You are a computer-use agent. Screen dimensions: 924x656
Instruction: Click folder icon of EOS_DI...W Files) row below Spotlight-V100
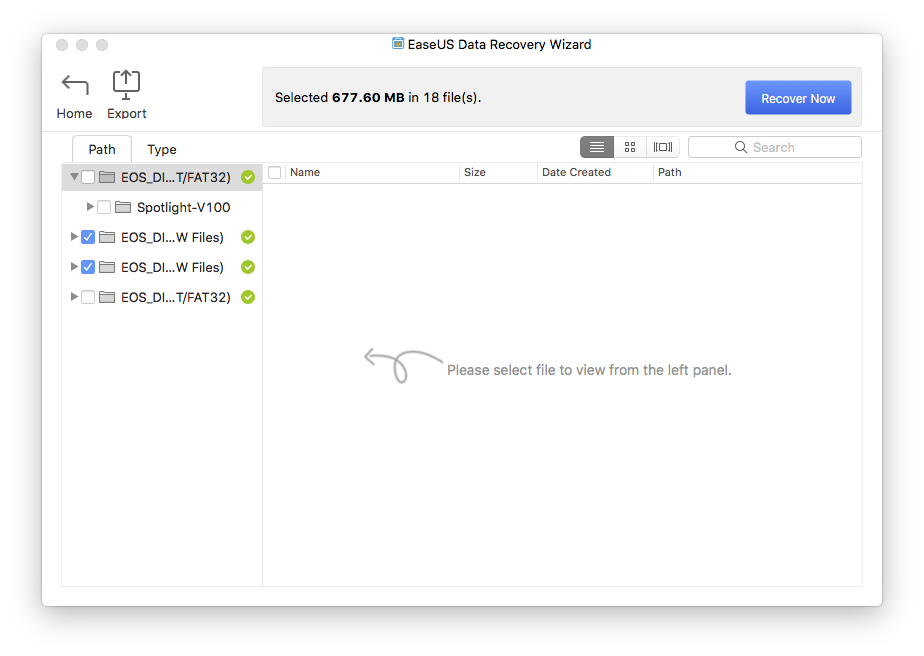pos(107,237)
